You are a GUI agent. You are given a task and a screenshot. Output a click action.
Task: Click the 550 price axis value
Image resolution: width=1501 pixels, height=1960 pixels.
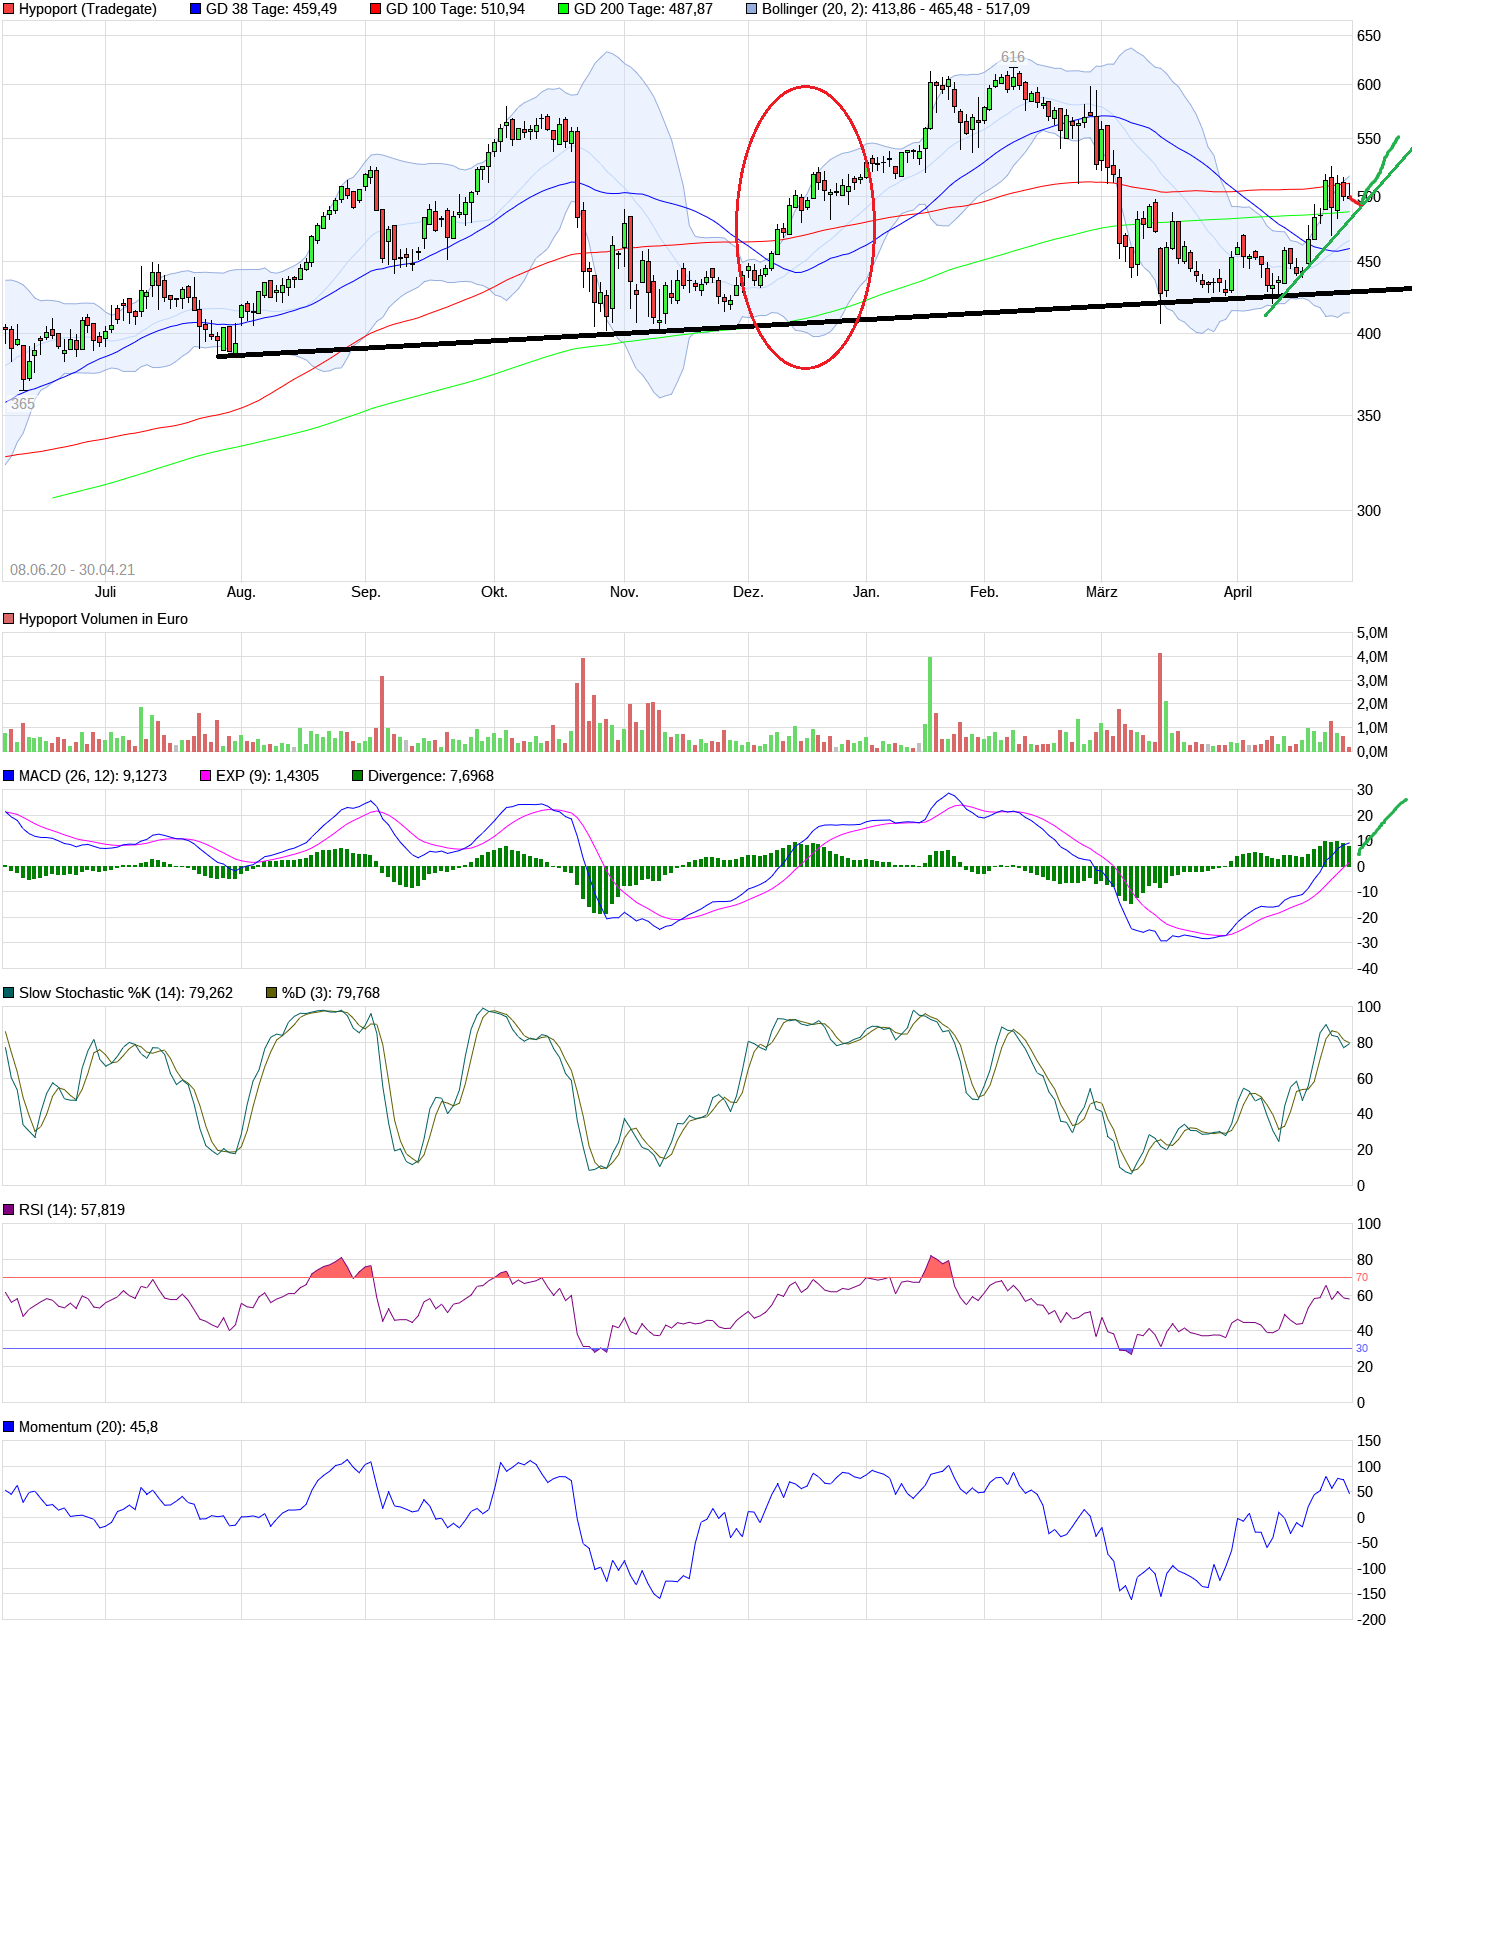[1369, 139]
